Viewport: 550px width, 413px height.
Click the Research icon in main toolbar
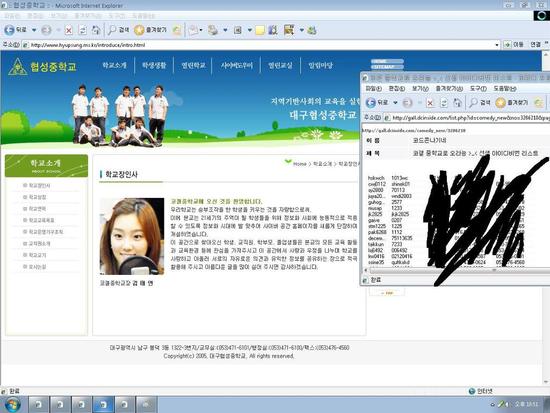(273, 30)
